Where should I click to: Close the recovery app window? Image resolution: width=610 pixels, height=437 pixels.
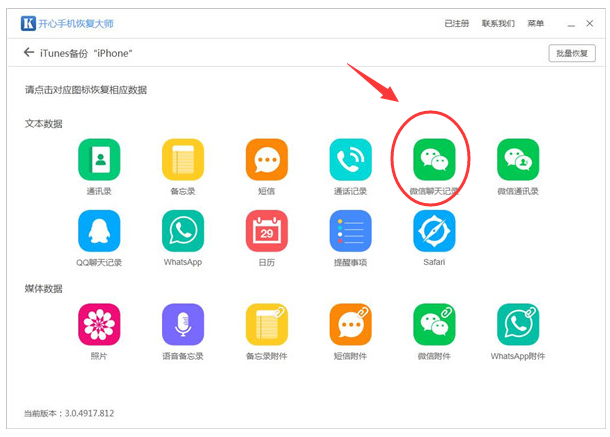click(x=590, y=23)
